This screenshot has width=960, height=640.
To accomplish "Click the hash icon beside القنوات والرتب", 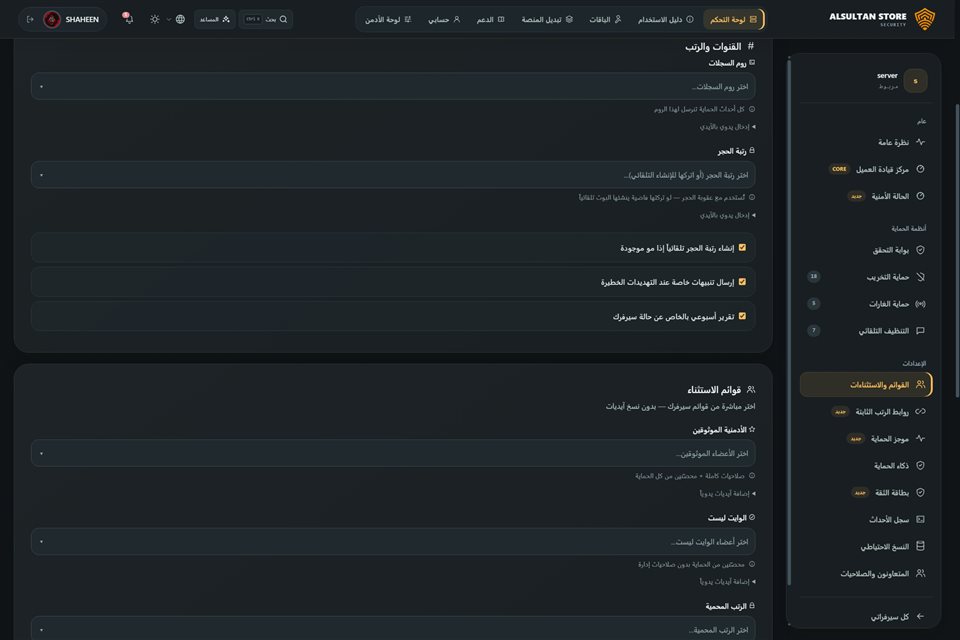I will 751,46.
